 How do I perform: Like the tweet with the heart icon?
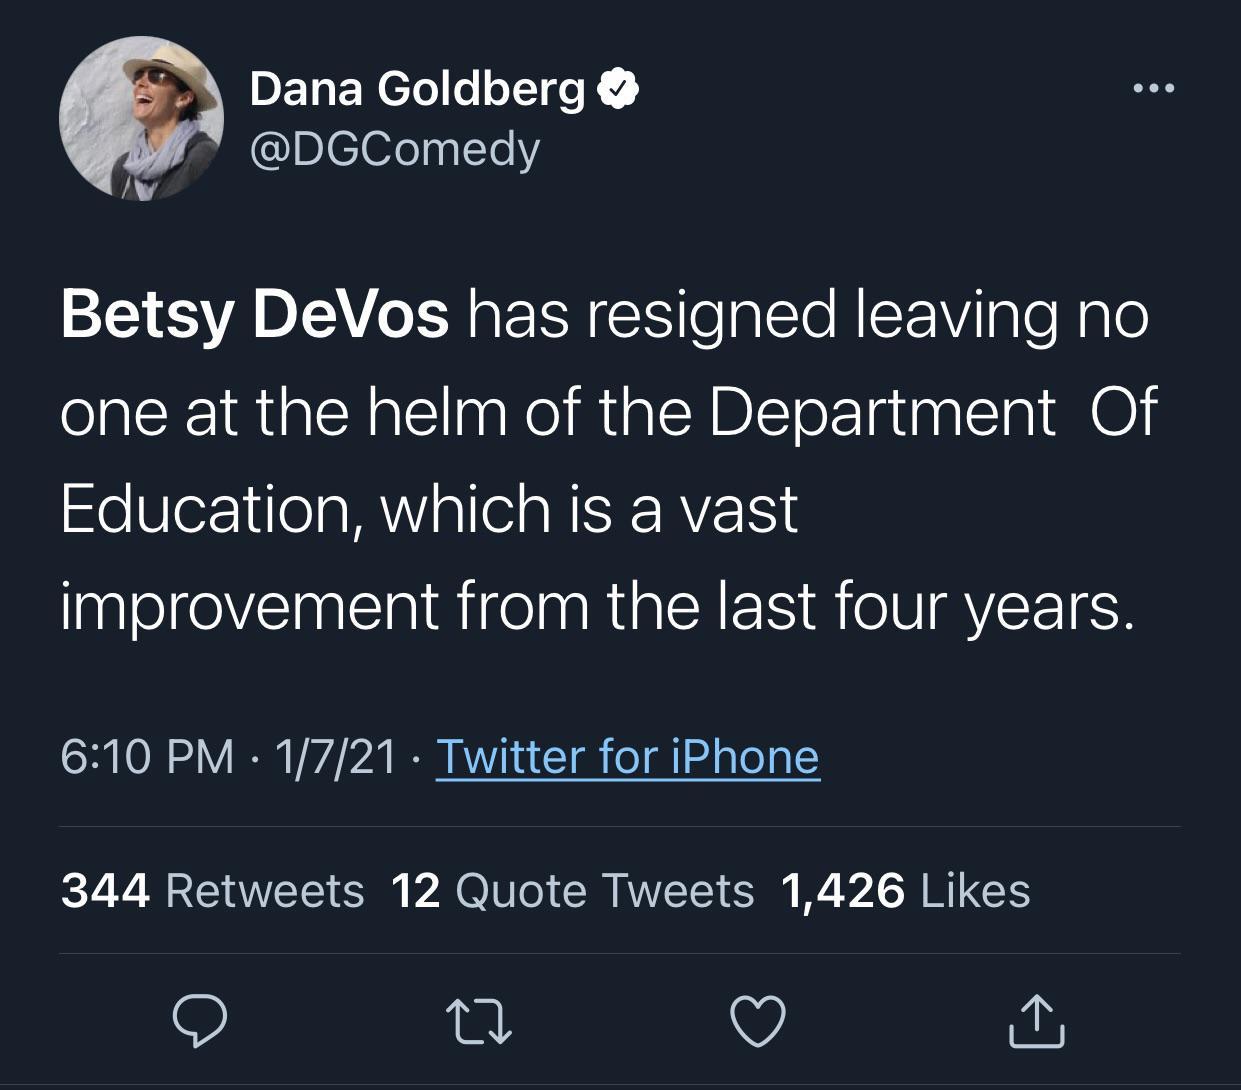758,1021
